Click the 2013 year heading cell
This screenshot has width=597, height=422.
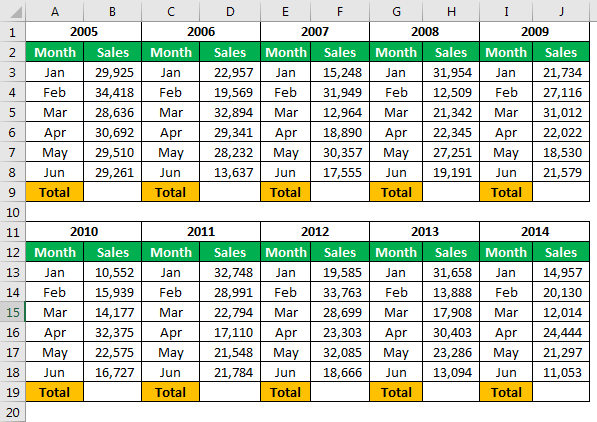tap(425, 232)
